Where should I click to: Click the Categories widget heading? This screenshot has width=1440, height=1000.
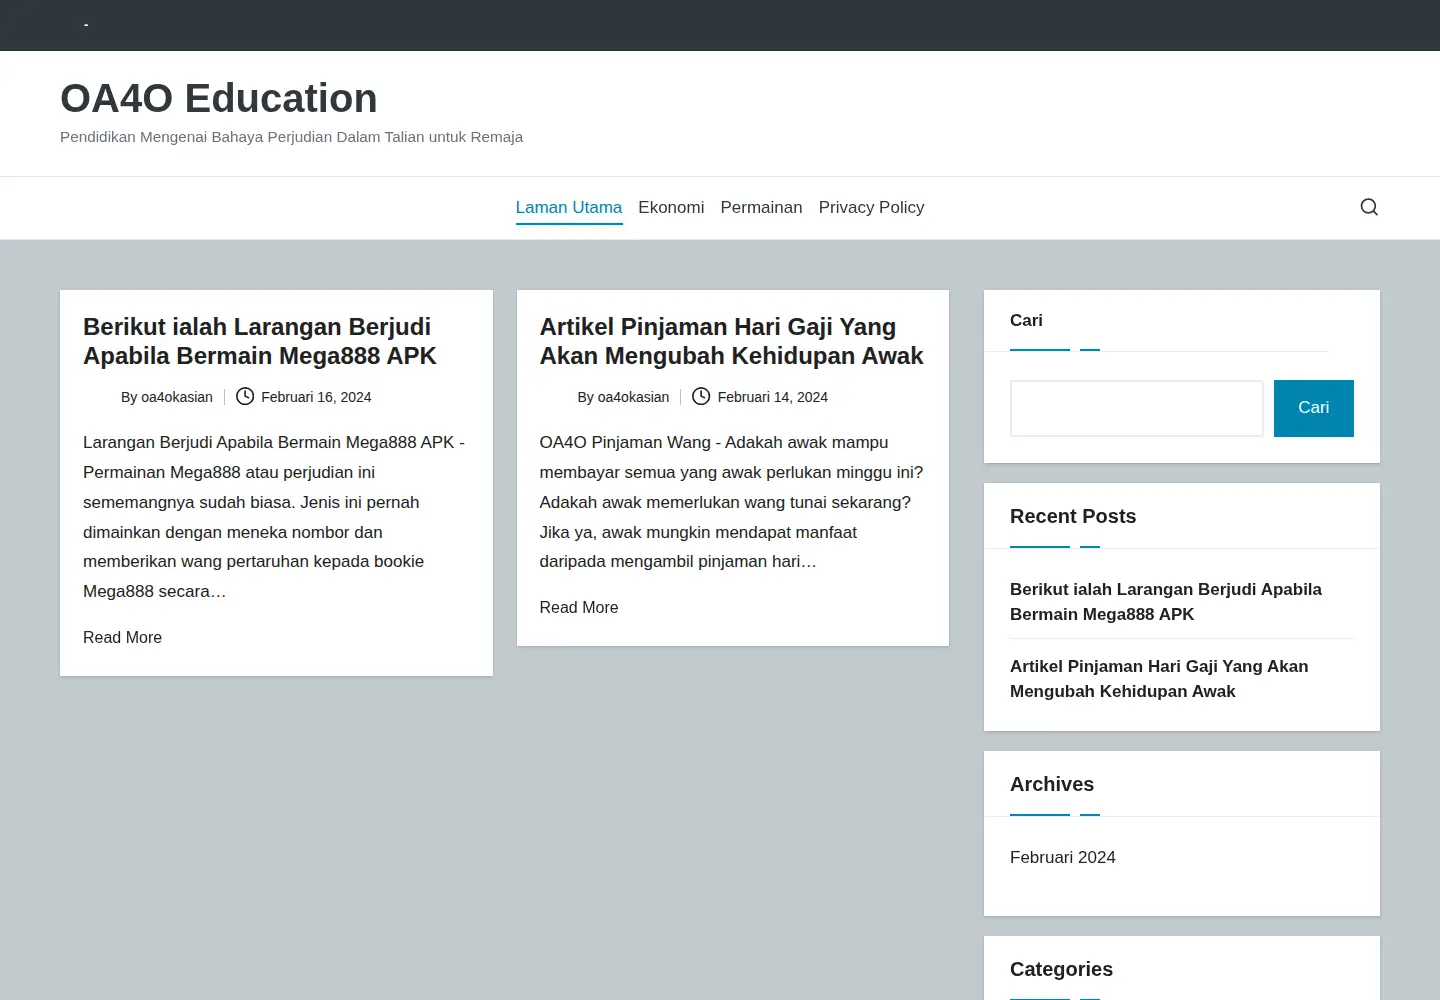pyautogui.click(x=1061, y=969)
